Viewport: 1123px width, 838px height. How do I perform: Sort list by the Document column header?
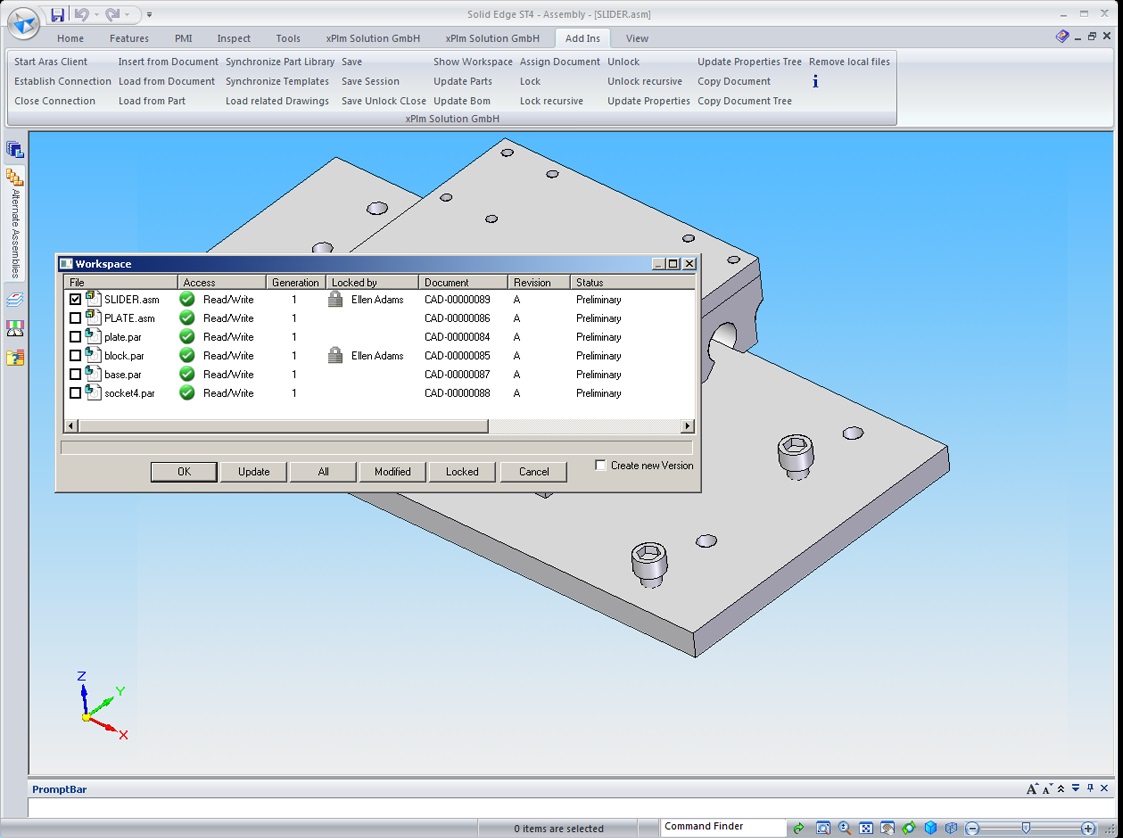463,282
